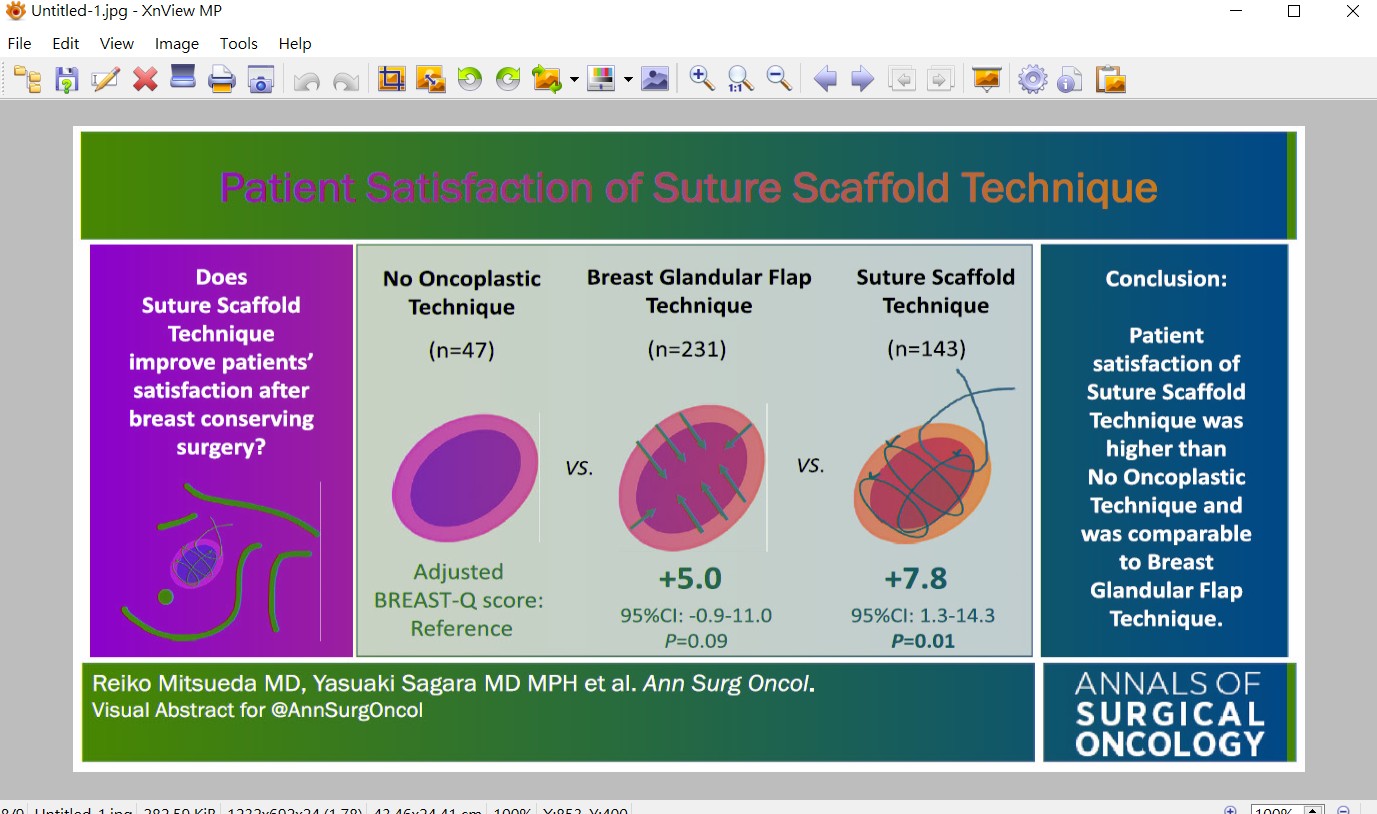
Task: Rotate image left with green counterclockwise arrow
Action: (x=469, y=79)
